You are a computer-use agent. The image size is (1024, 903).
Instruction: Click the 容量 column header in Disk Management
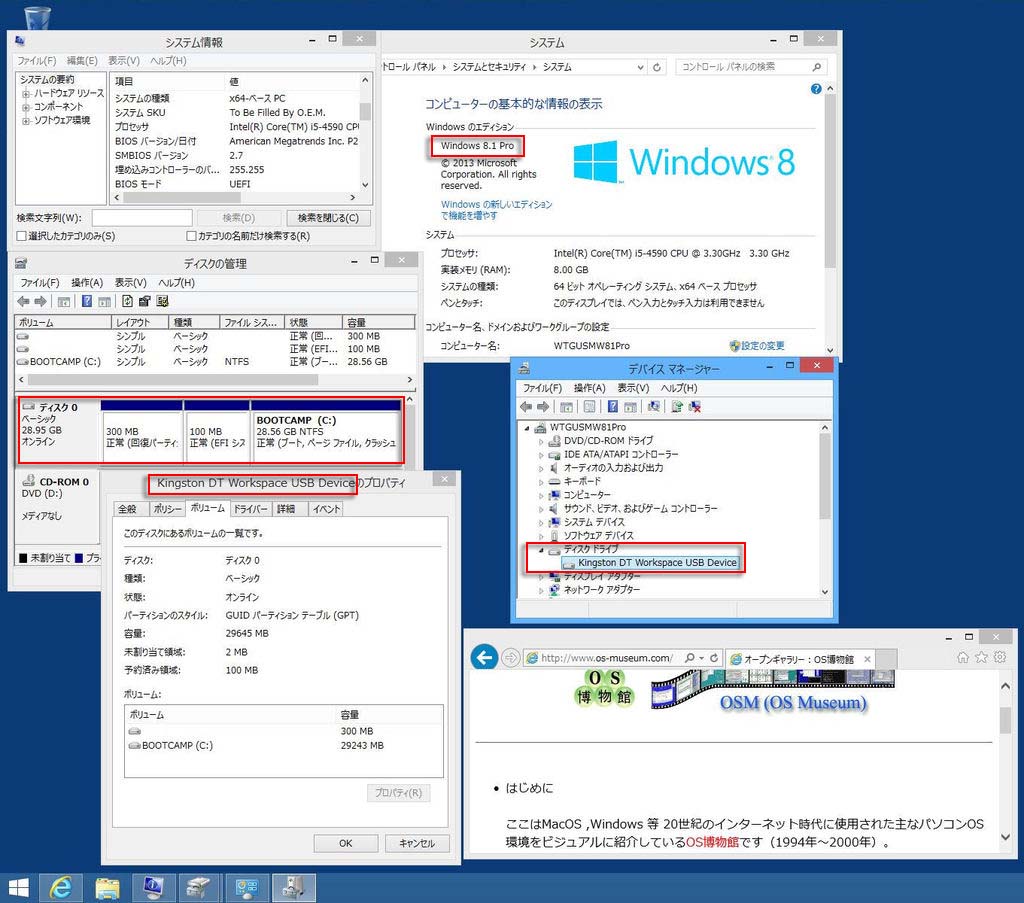tap(379, 323)
